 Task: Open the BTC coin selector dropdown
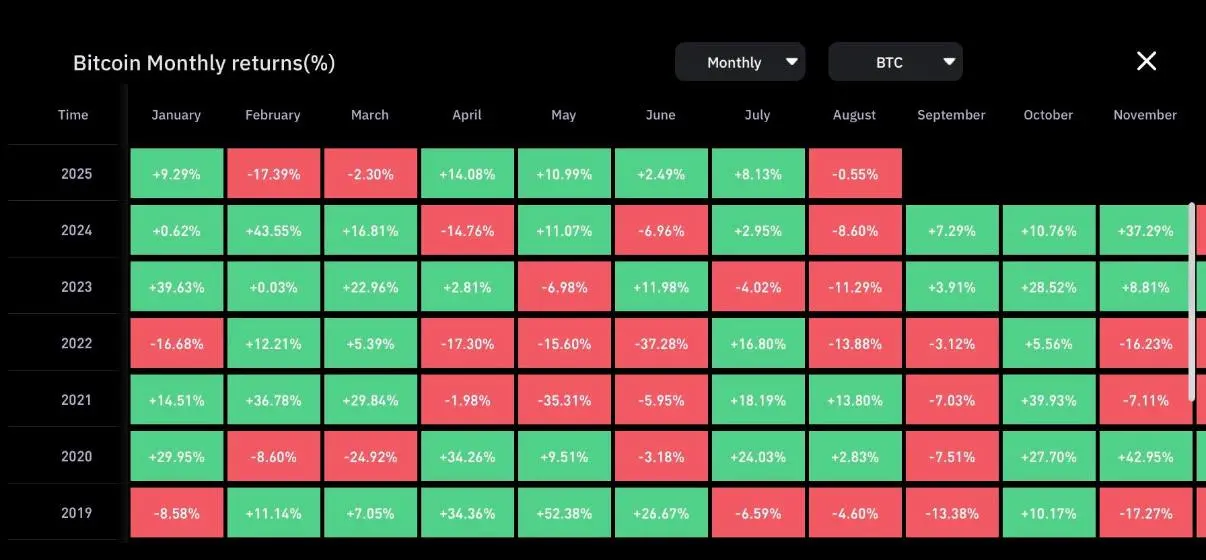coord(895,62)
